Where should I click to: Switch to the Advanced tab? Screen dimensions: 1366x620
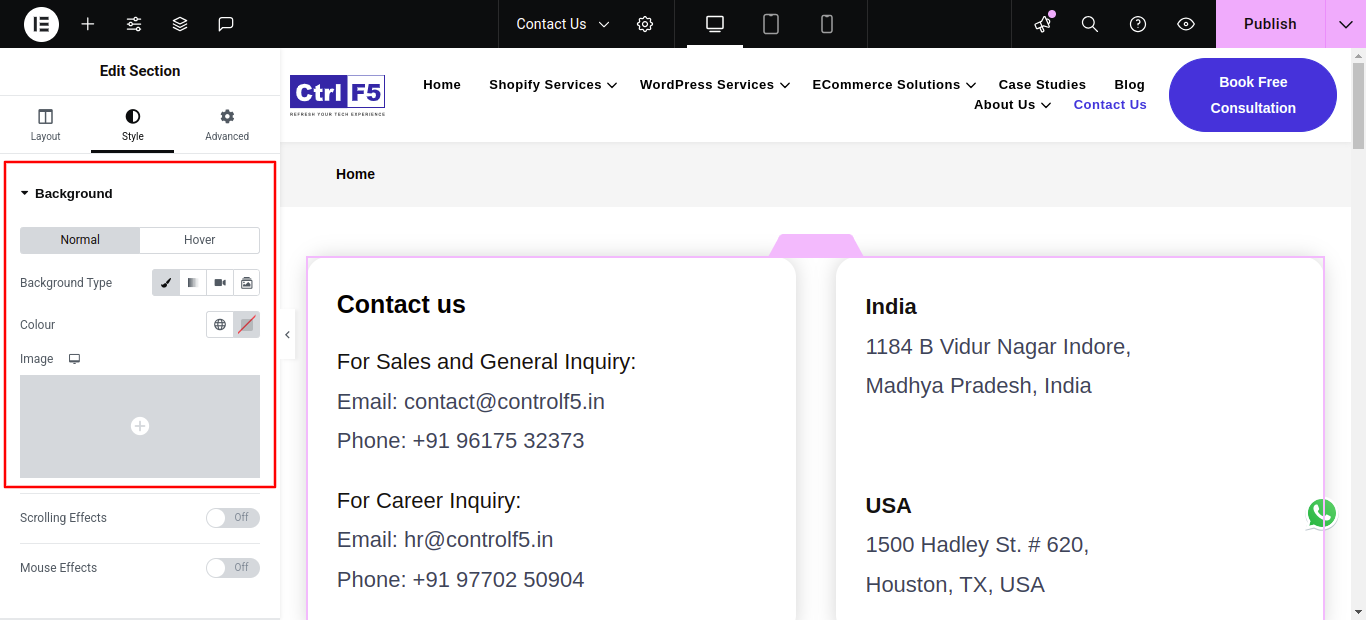(227, 125)
